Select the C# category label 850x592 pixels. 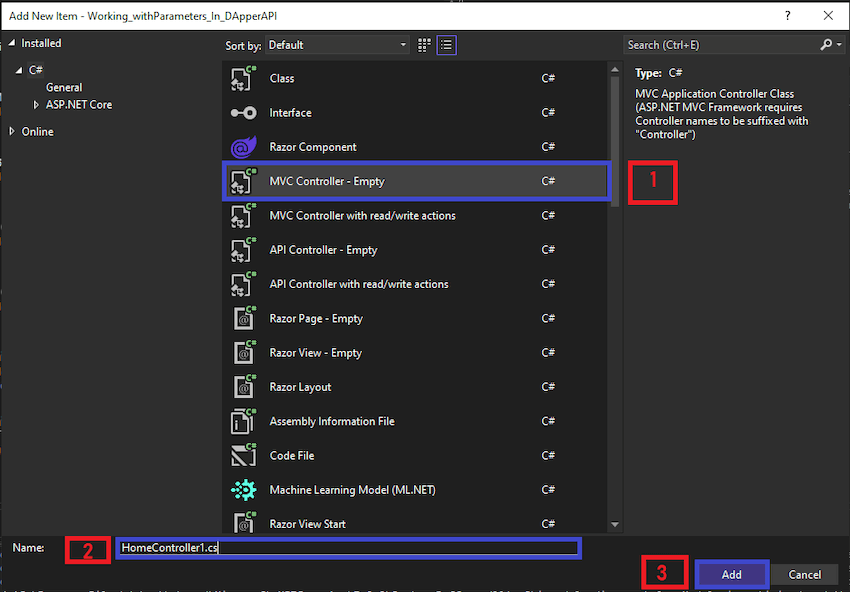(x=36, y=70)
